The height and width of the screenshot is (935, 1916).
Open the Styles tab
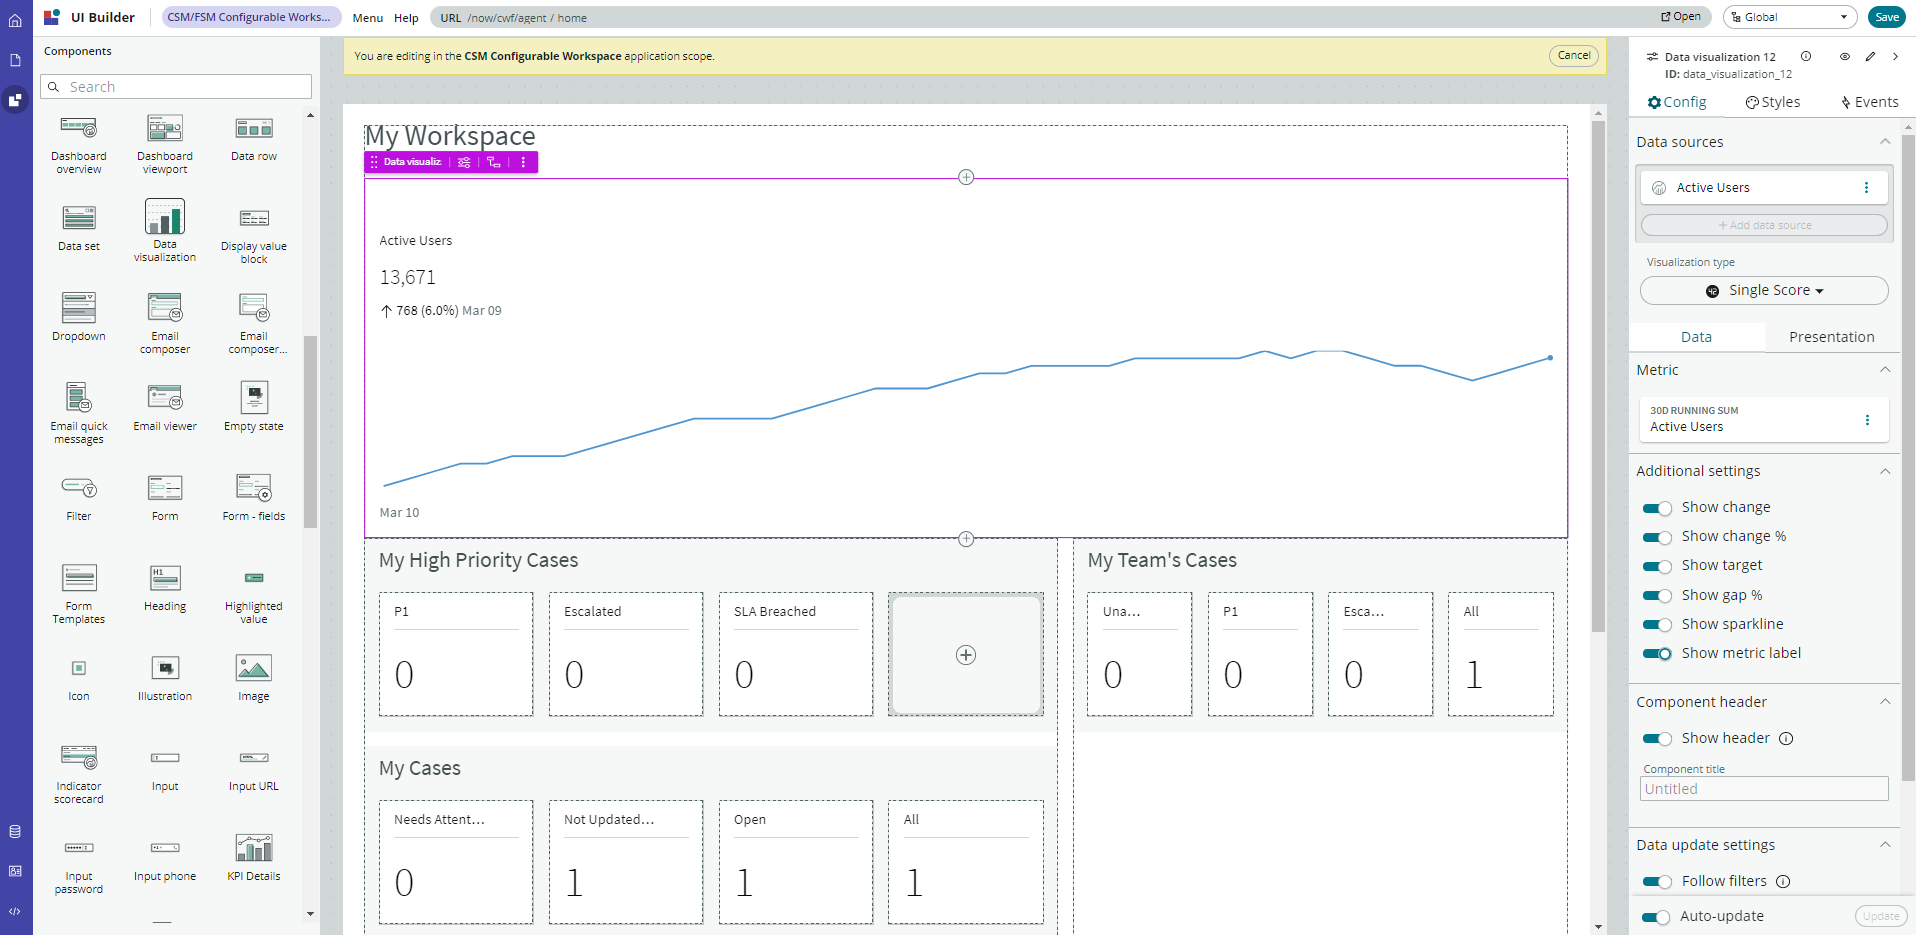pyautogui.click(x=1772, y=102)
